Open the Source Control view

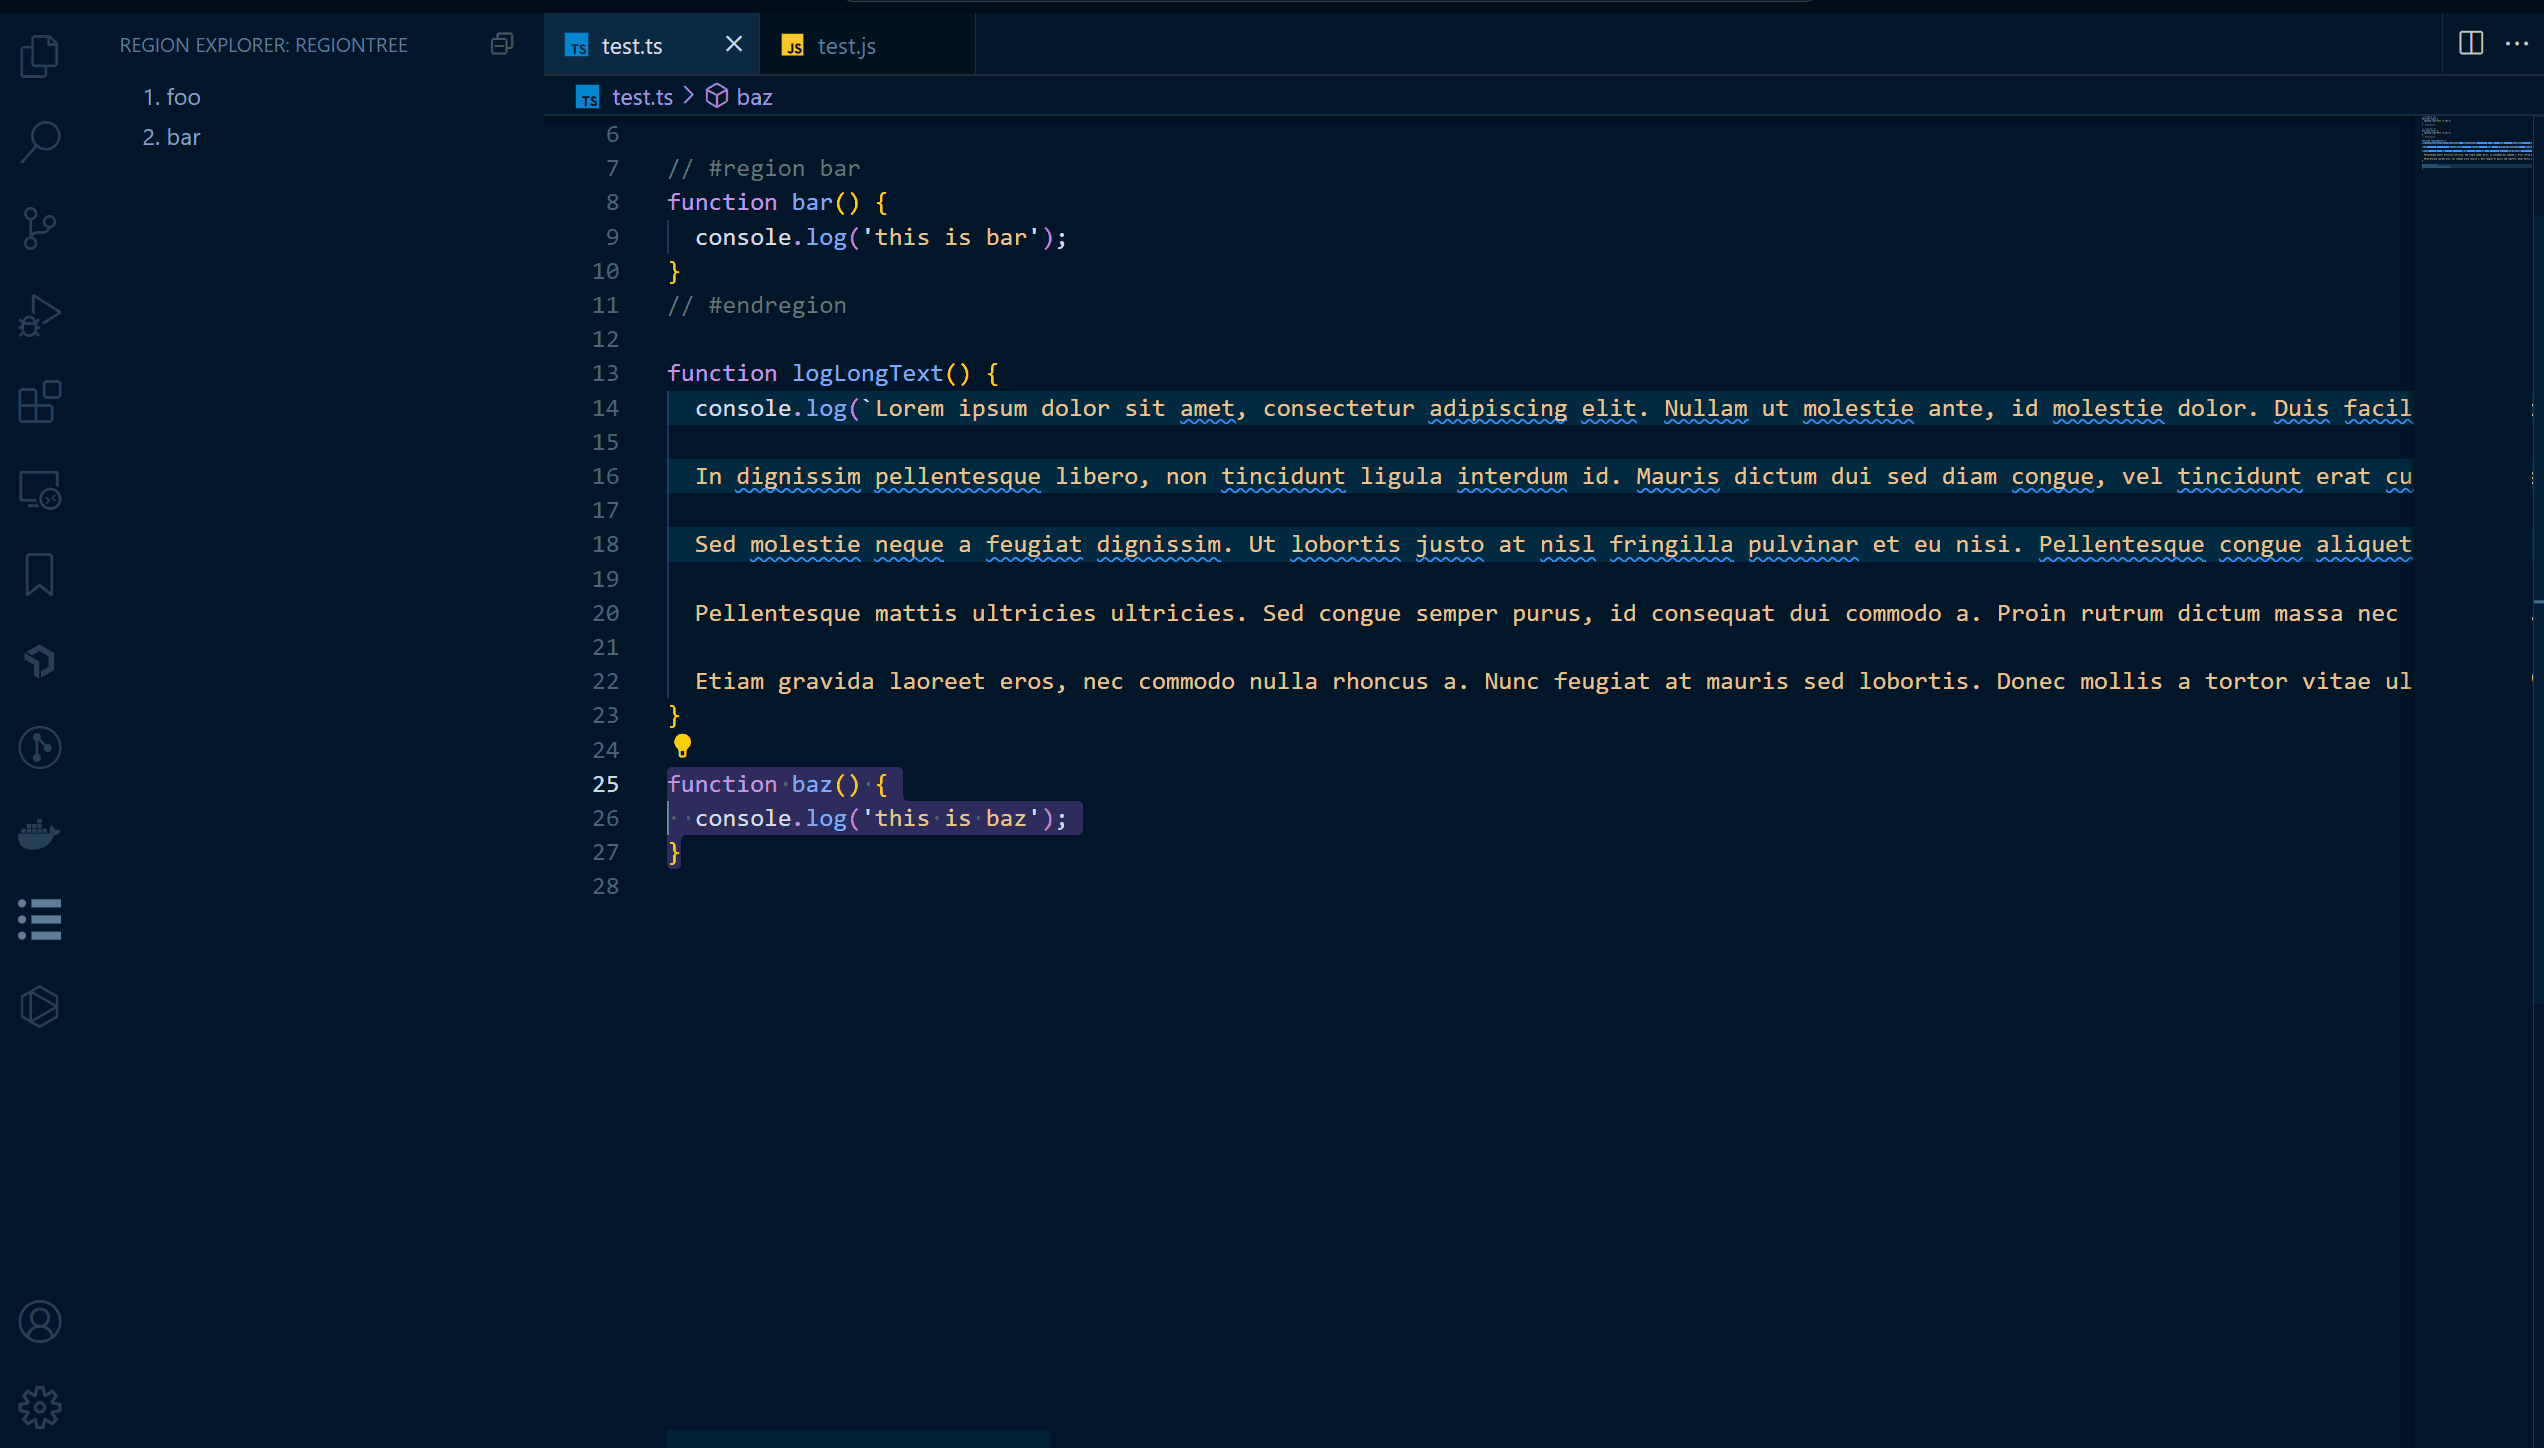[x=40, y=229]
